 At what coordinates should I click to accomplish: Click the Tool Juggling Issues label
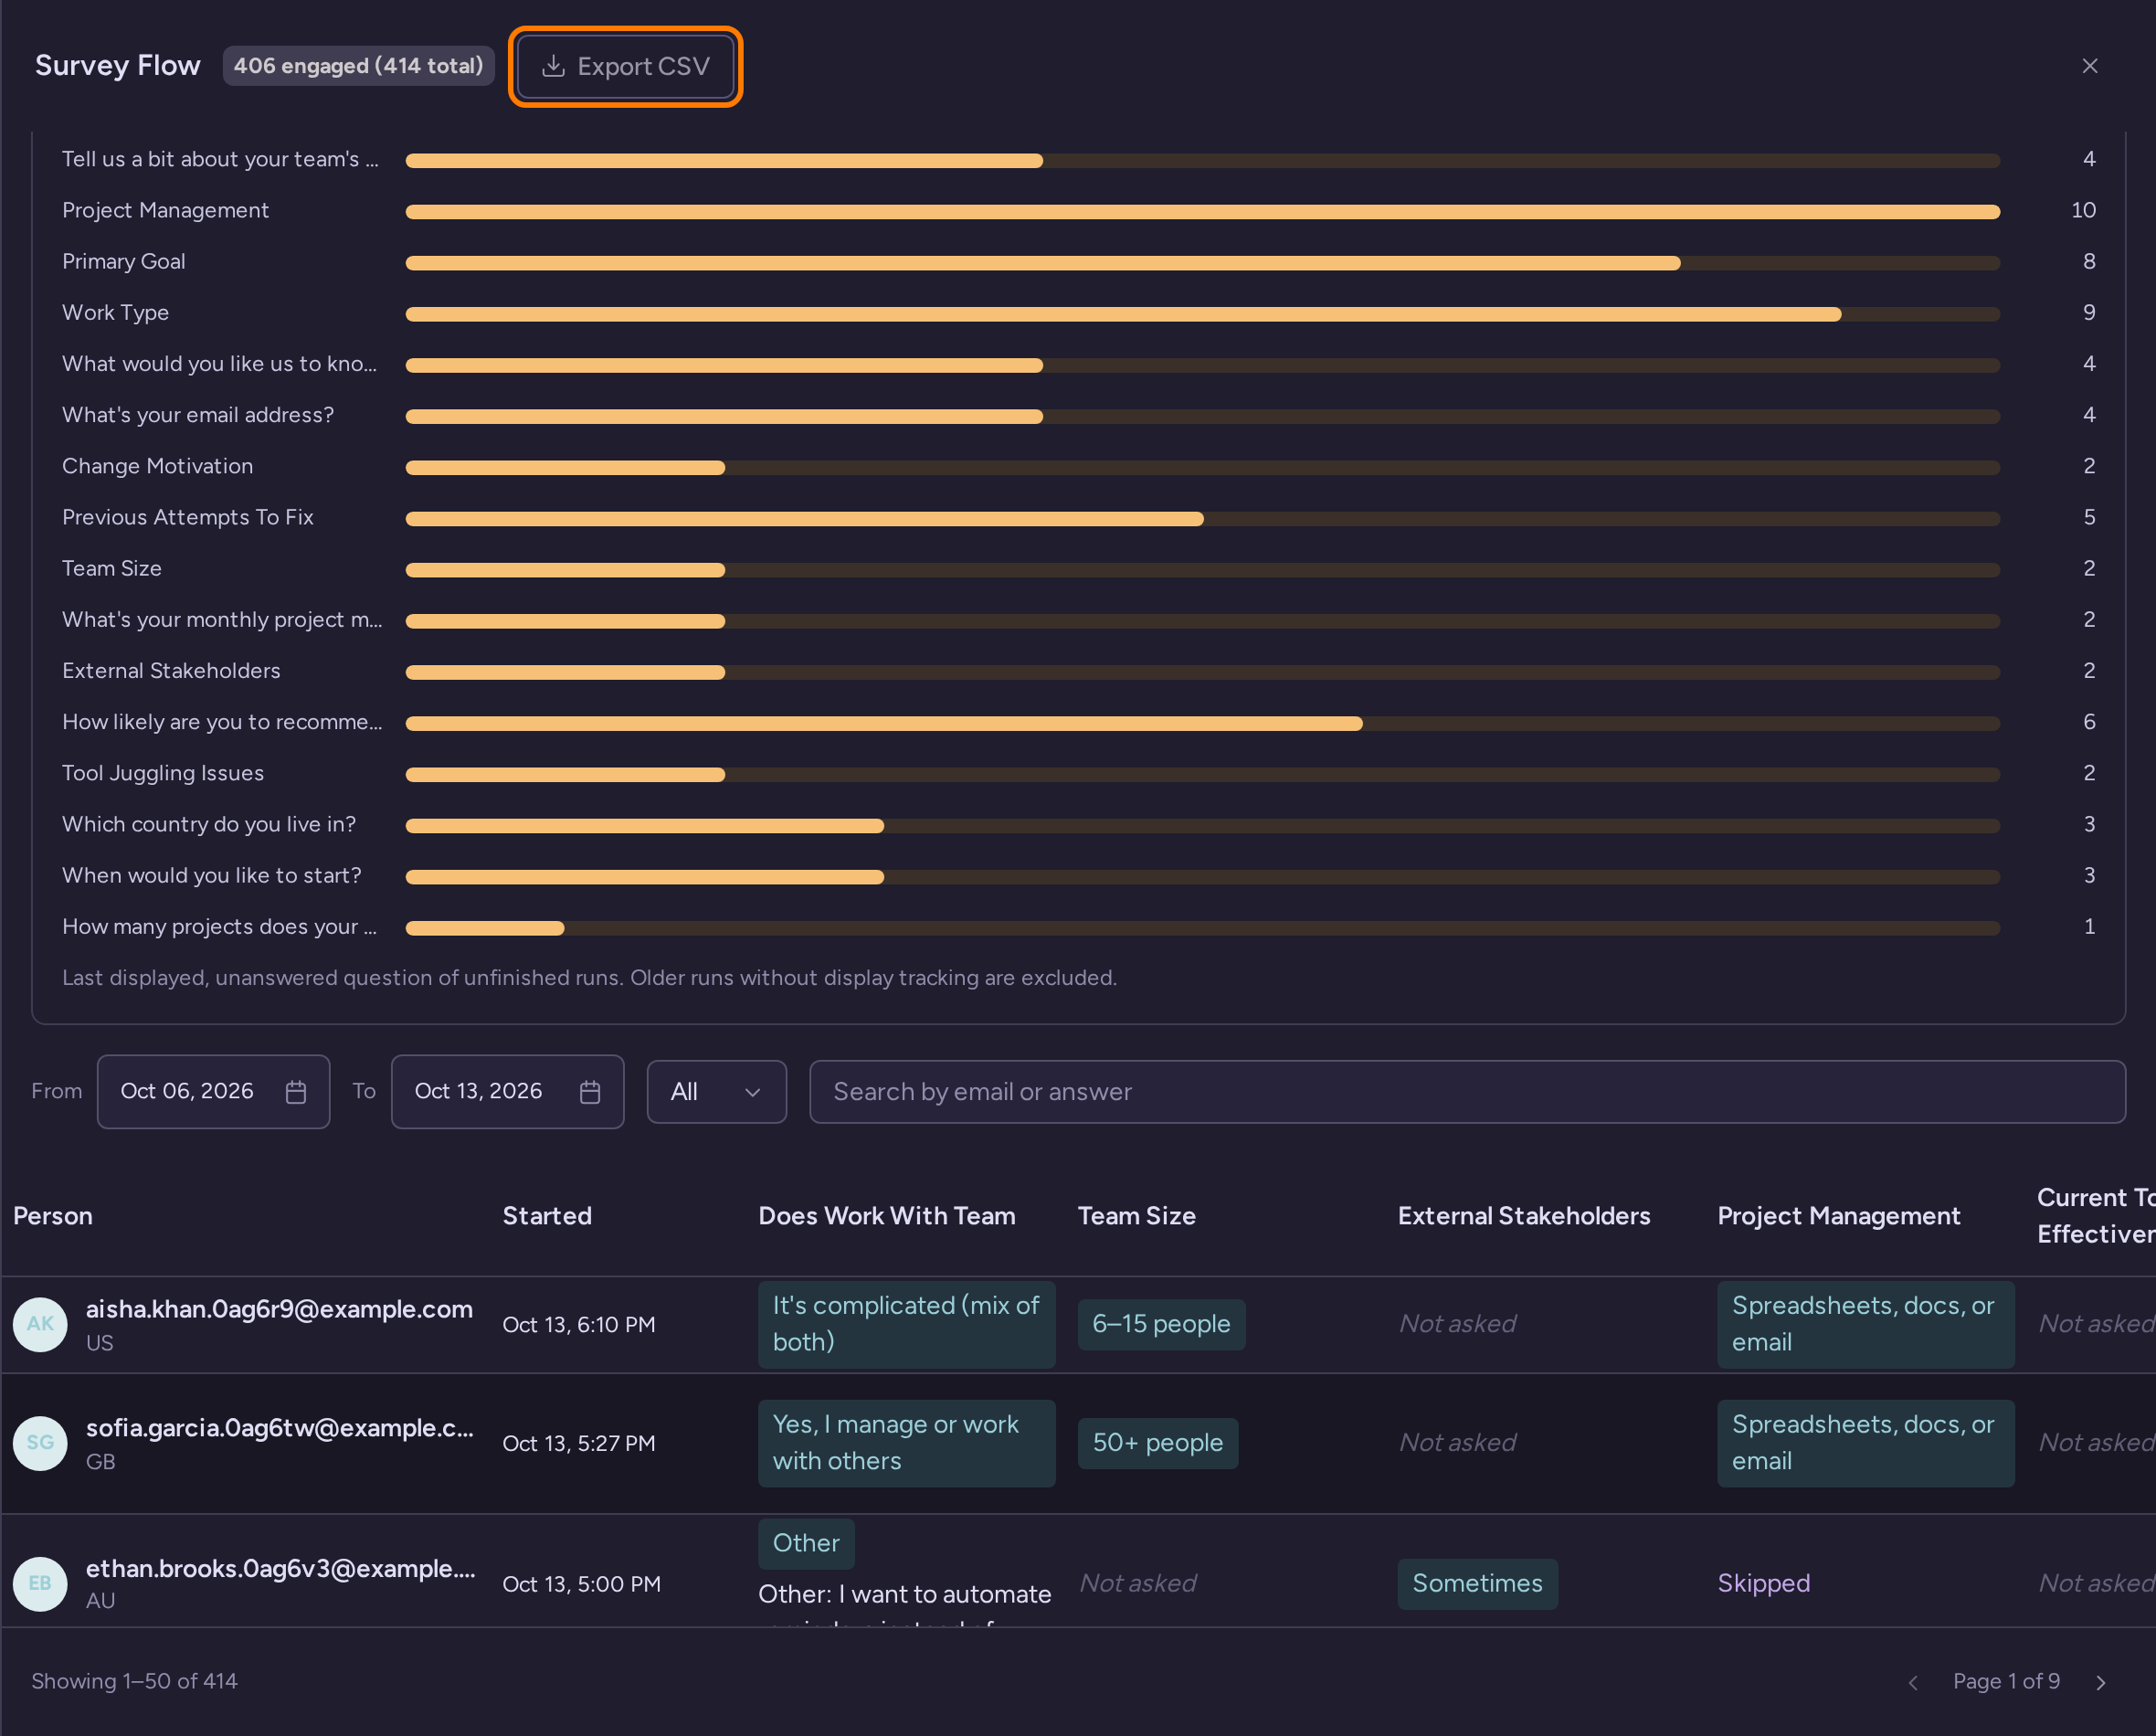(x=163, y=773)
